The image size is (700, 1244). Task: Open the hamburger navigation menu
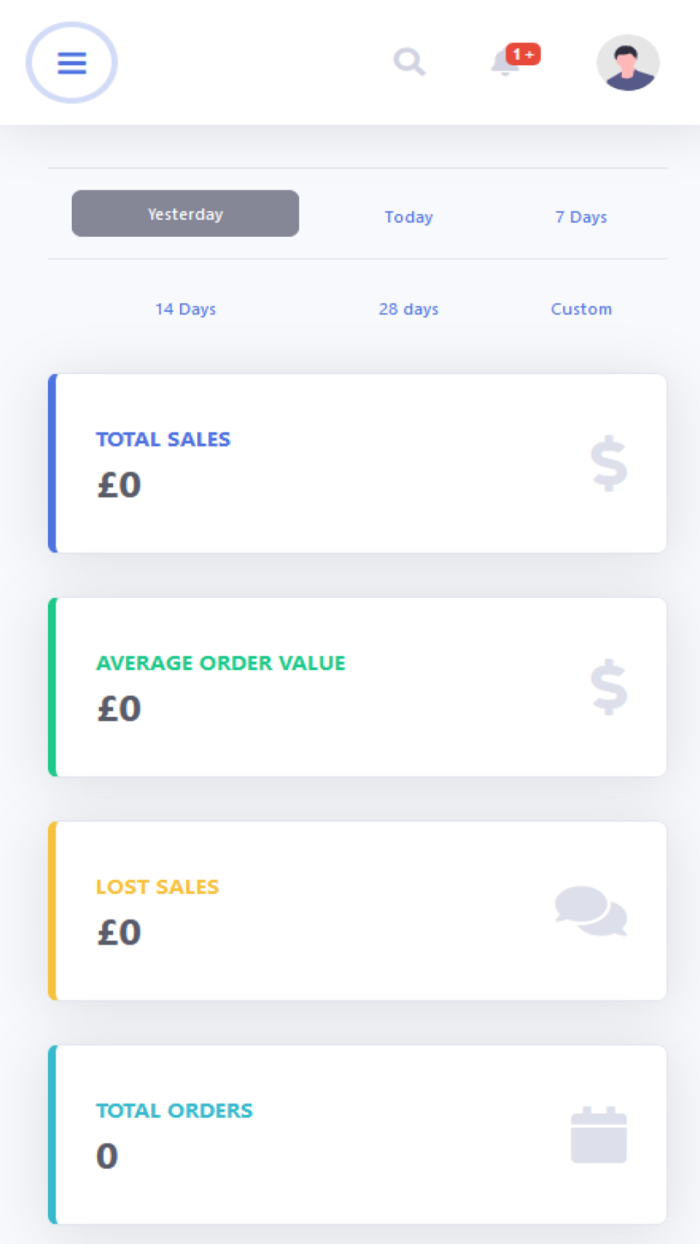(x=71, y=62)
